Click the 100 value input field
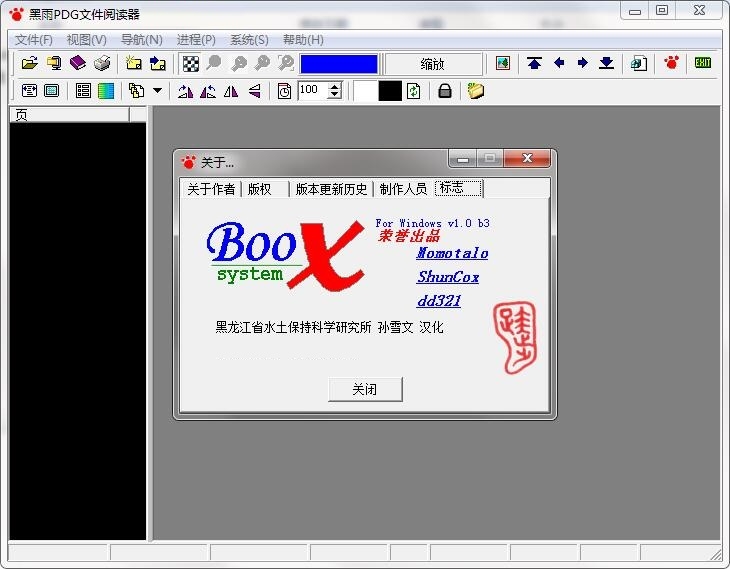The image size is (730, 569). [x=313, y=90]
